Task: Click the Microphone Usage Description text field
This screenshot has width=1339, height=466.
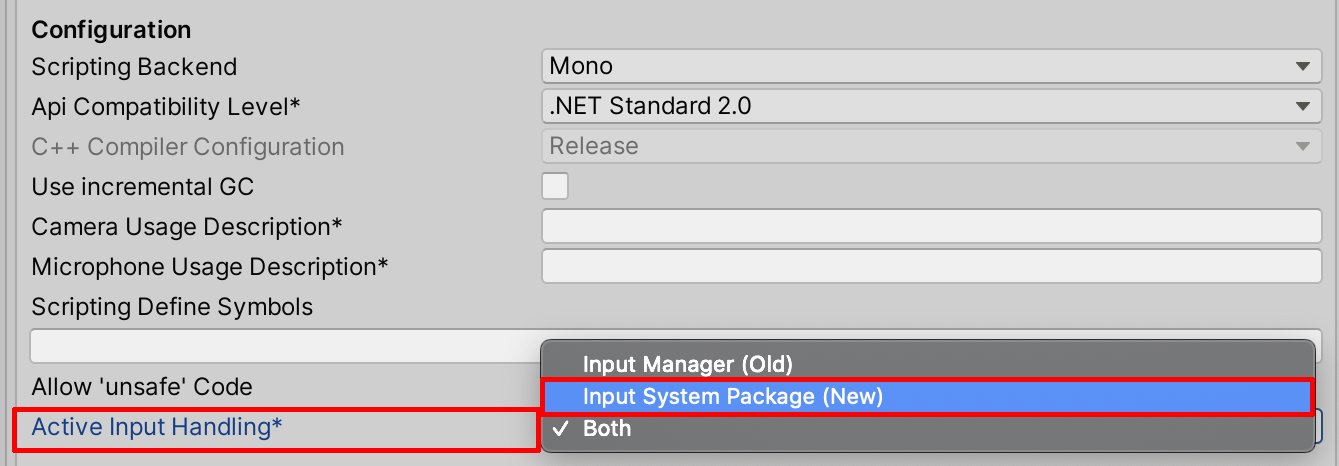Action: 931,266
